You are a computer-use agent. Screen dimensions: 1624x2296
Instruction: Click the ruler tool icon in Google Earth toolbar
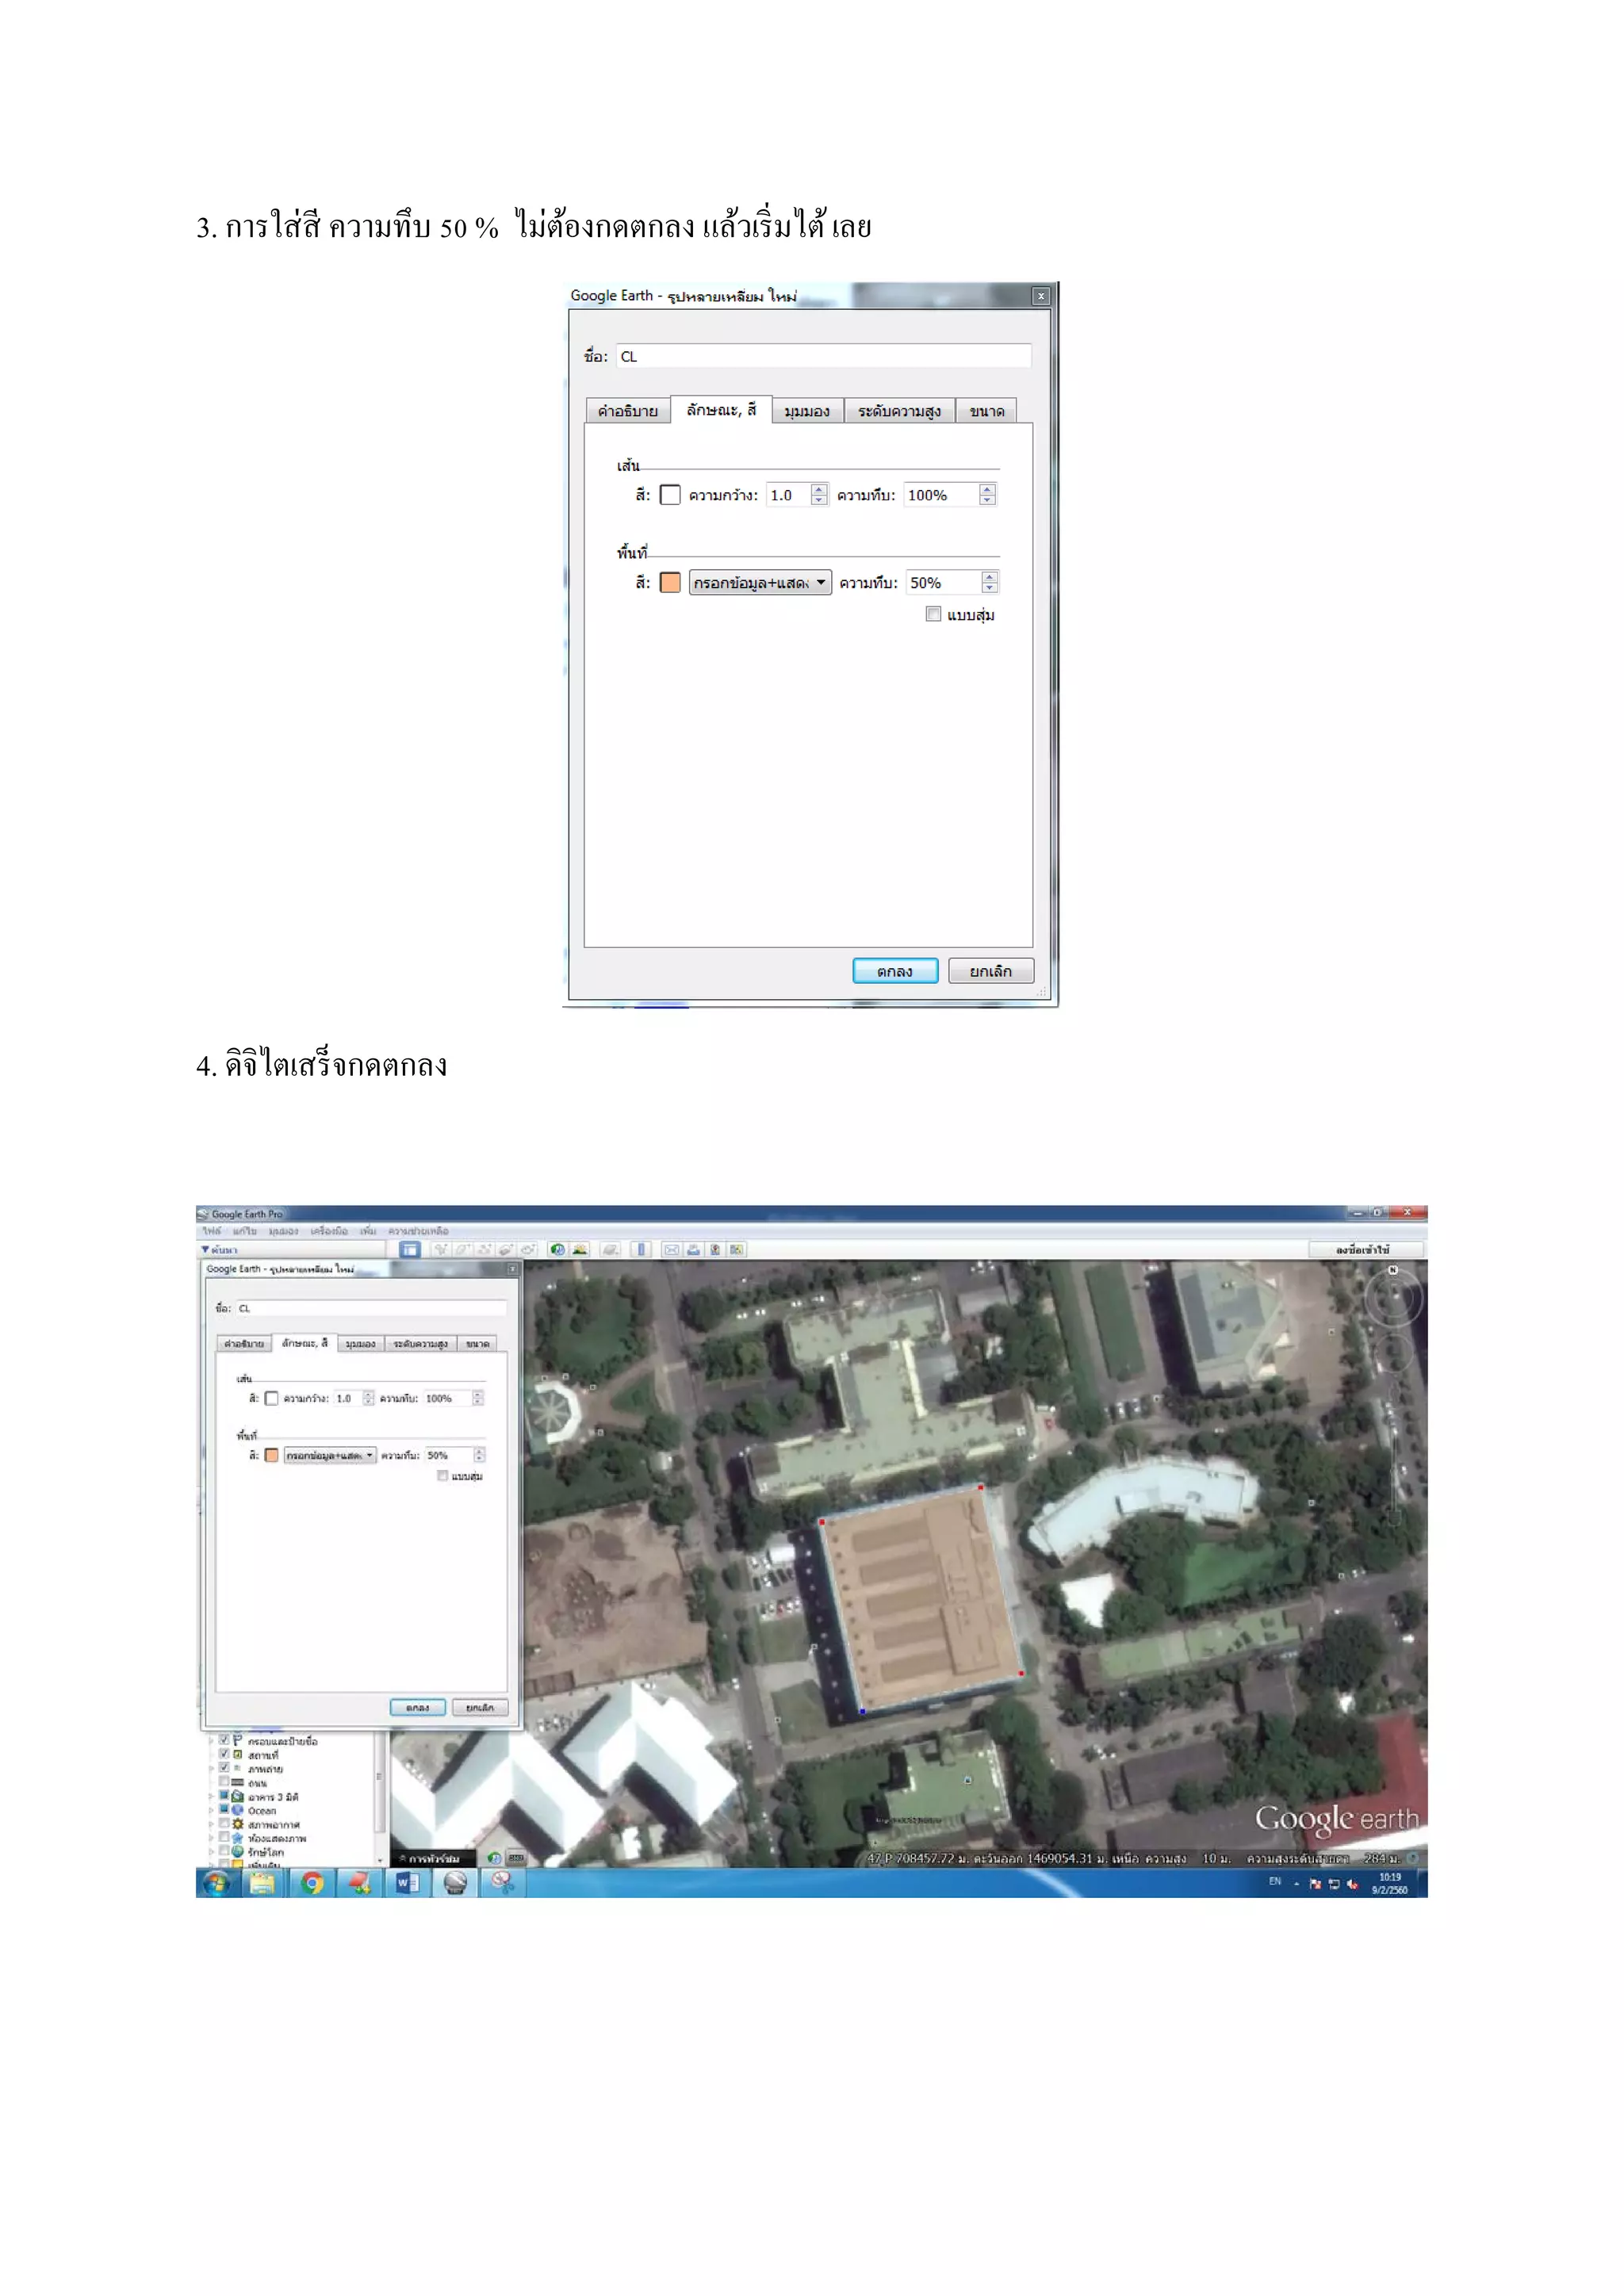pos(642,1250)
